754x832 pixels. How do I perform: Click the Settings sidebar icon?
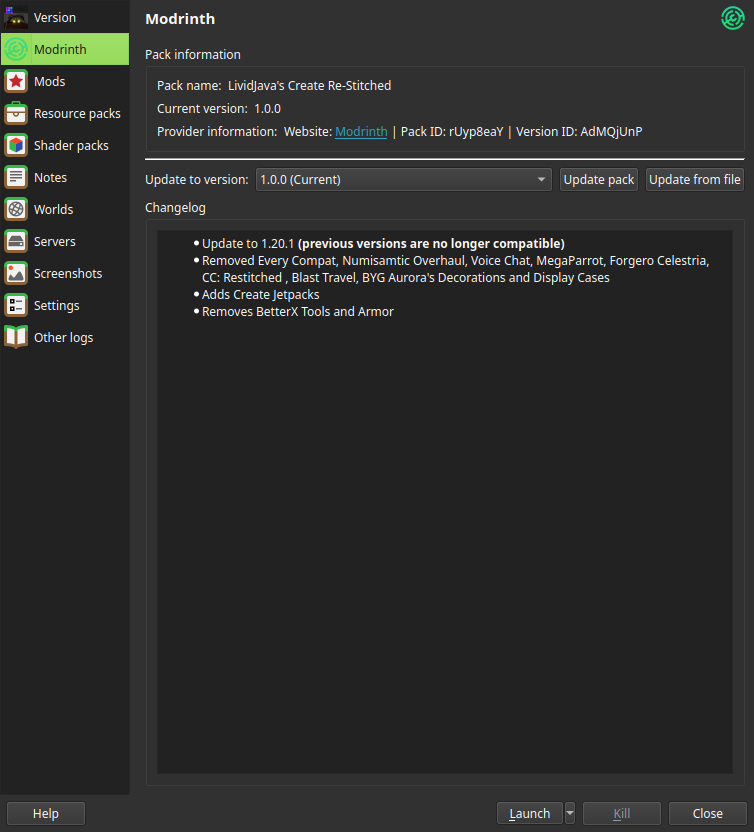16,305
